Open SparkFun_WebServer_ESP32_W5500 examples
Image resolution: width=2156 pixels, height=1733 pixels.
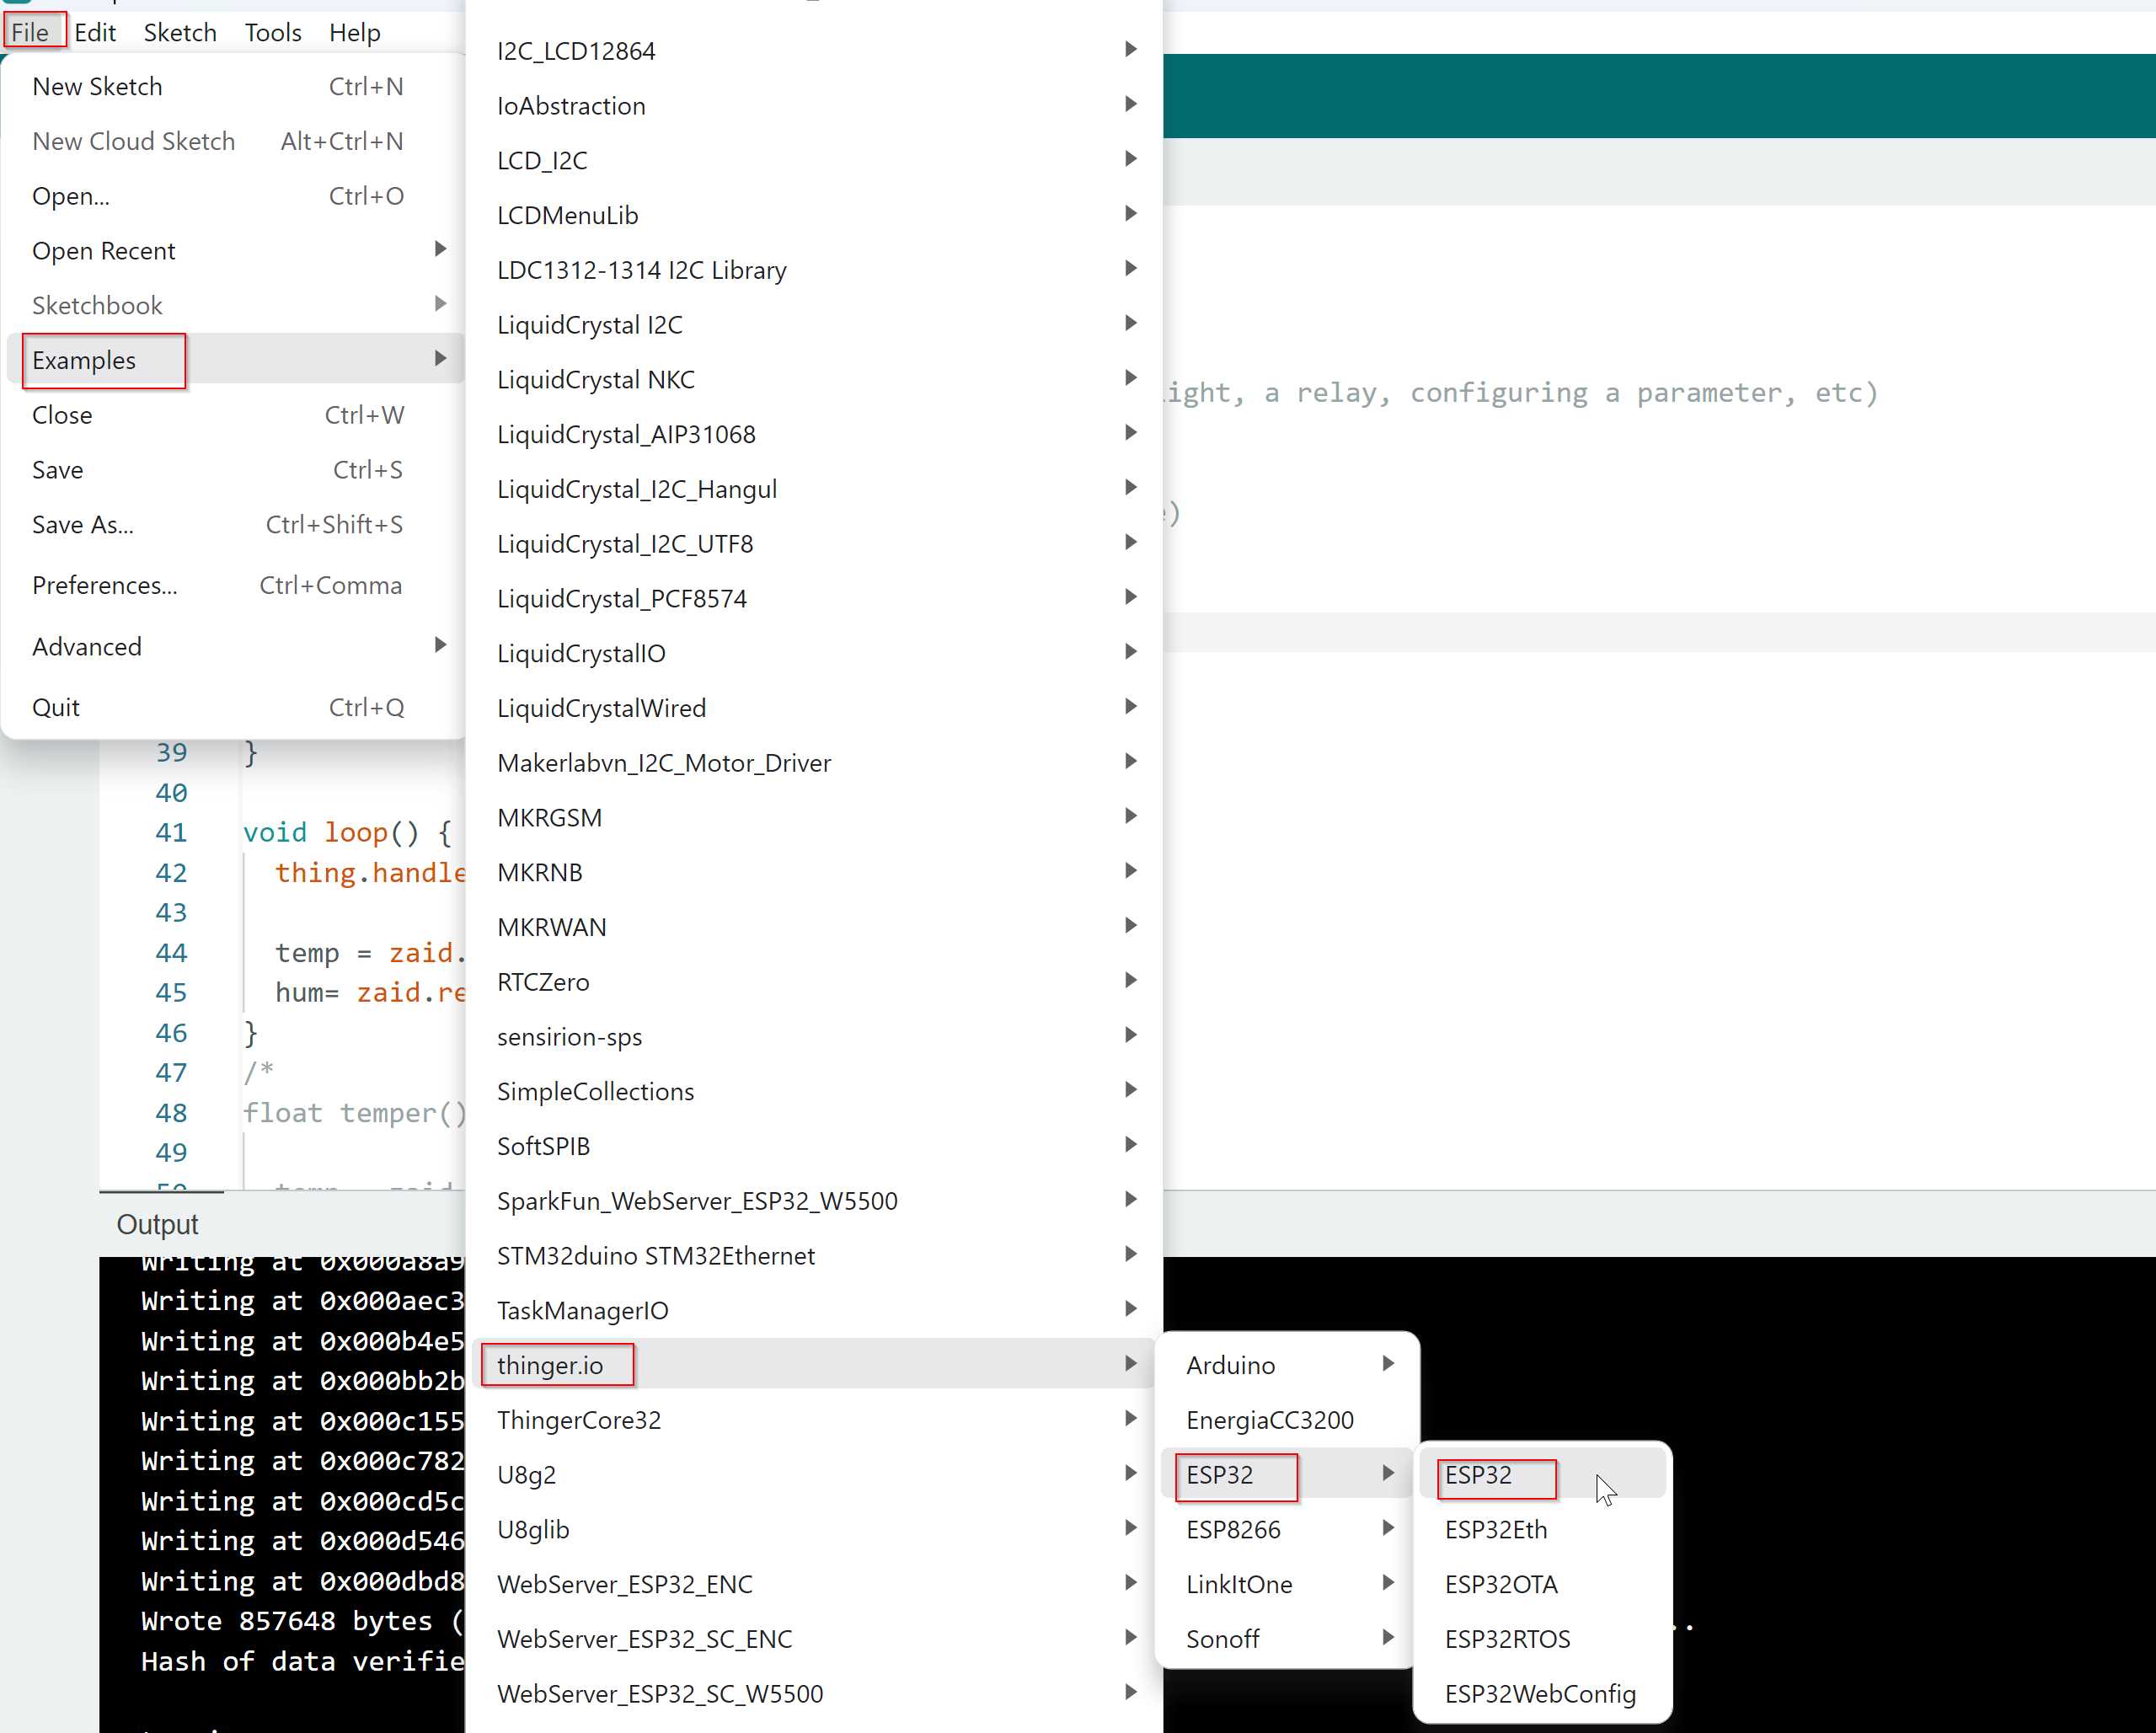click(814, 1201)
